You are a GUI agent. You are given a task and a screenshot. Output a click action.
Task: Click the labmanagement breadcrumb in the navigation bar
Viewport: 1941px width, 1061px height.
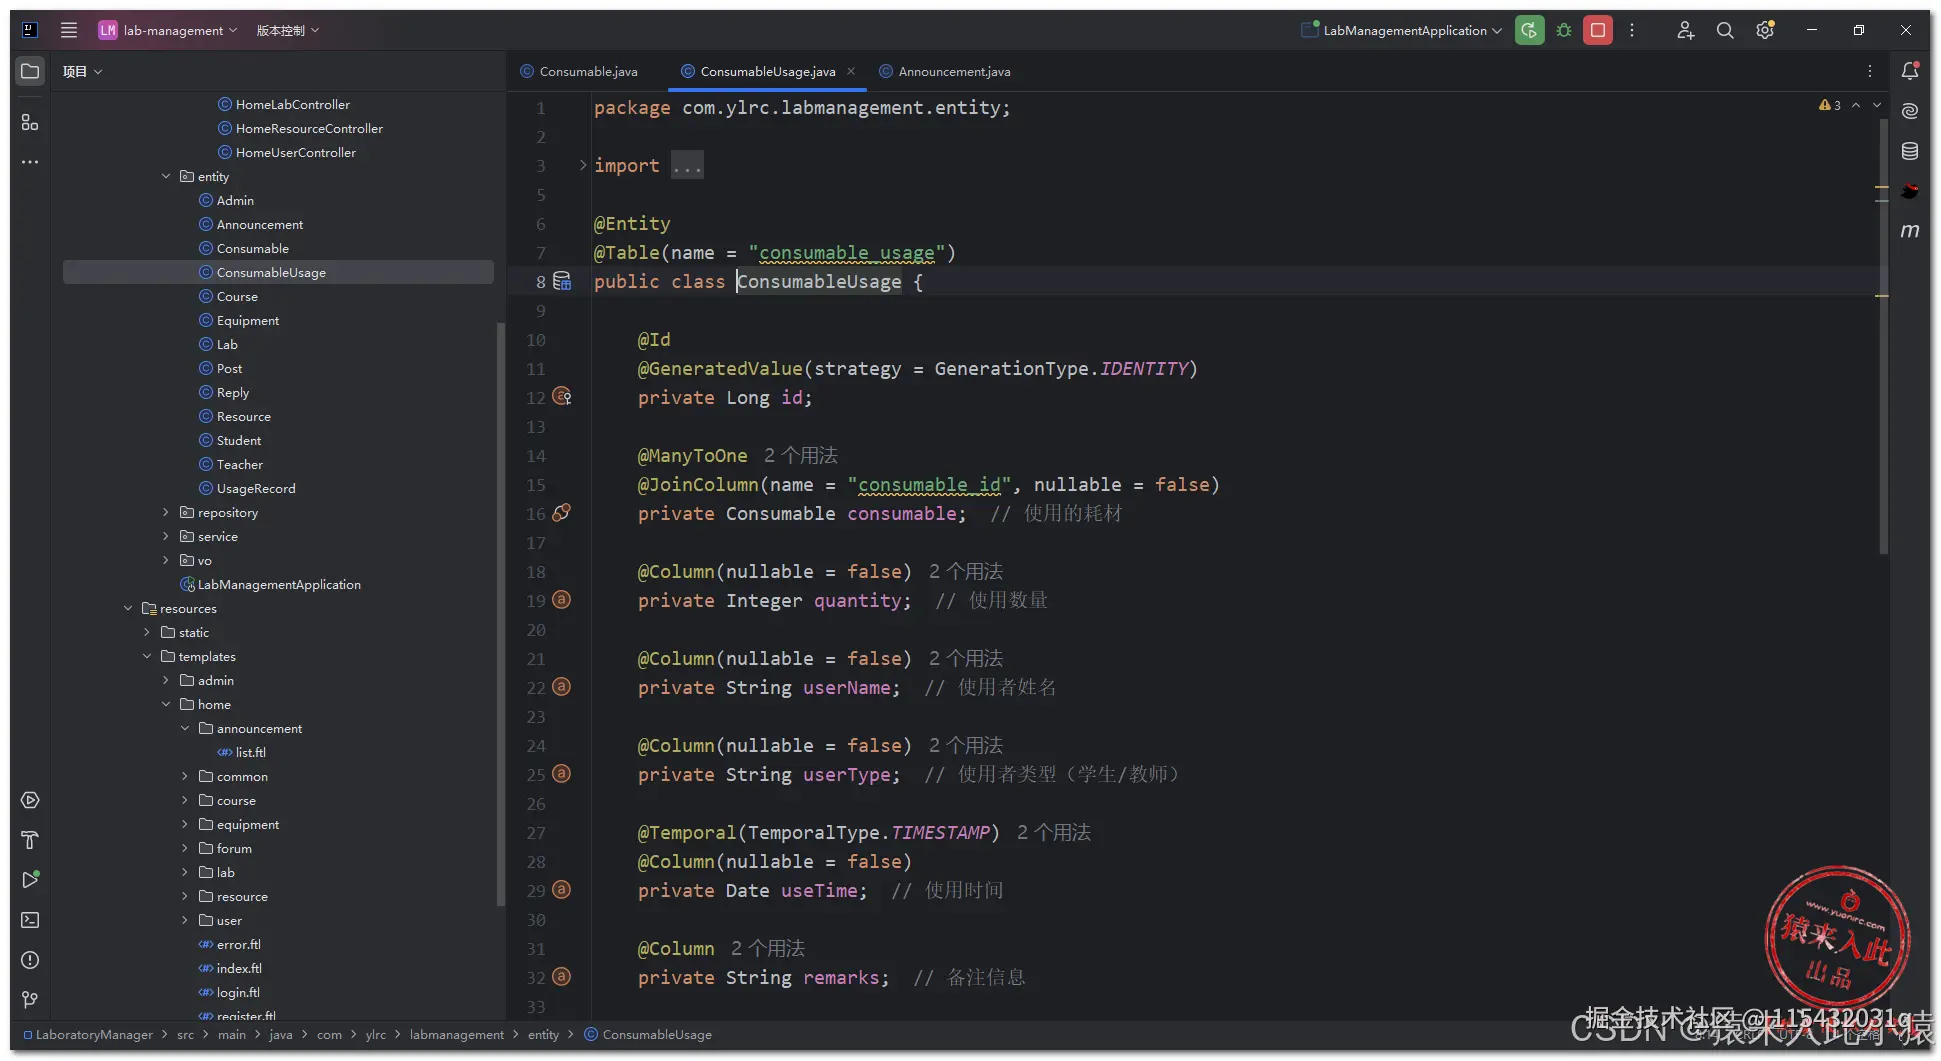point(456,1034)
